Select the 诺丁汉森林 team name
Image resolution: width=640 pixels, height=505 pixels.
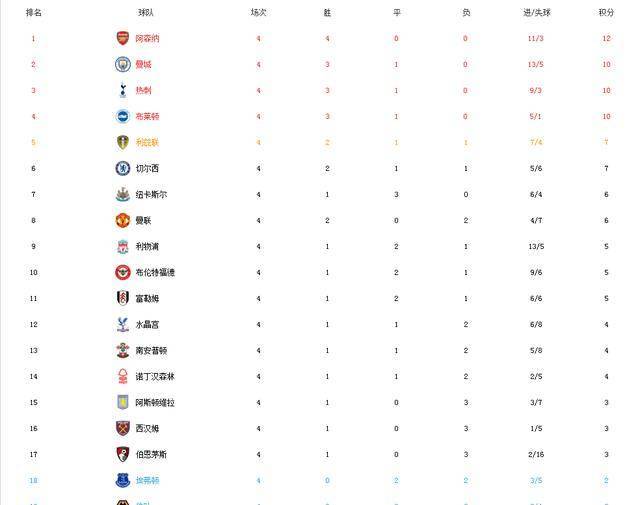(x=155, y=376)
